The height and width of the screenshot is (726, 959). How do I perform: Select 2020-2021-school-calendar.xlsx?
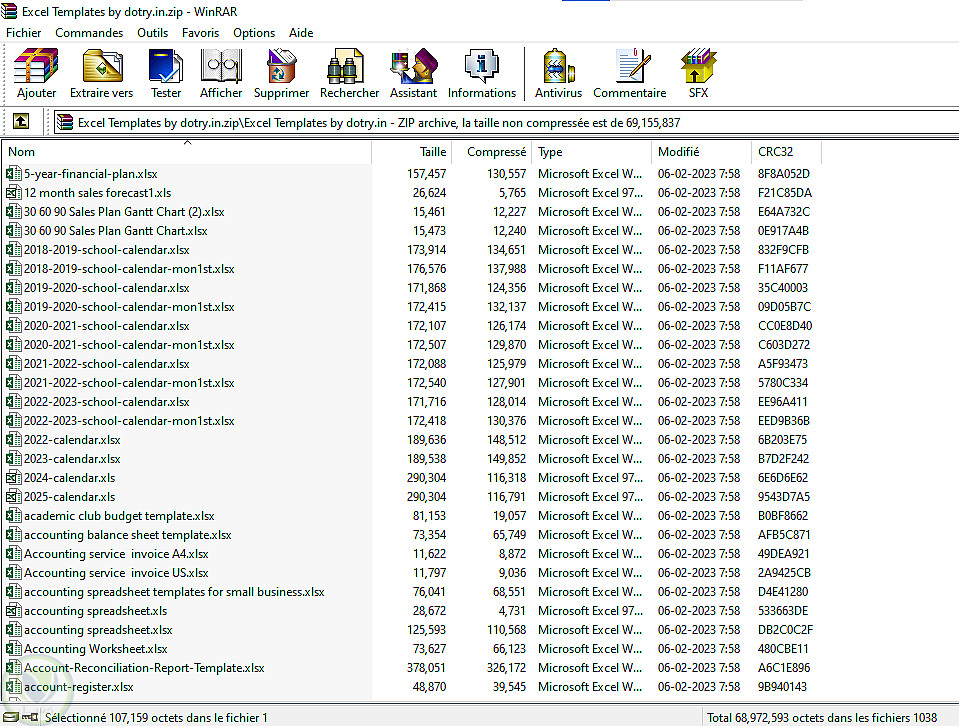(x=106, y=325)
